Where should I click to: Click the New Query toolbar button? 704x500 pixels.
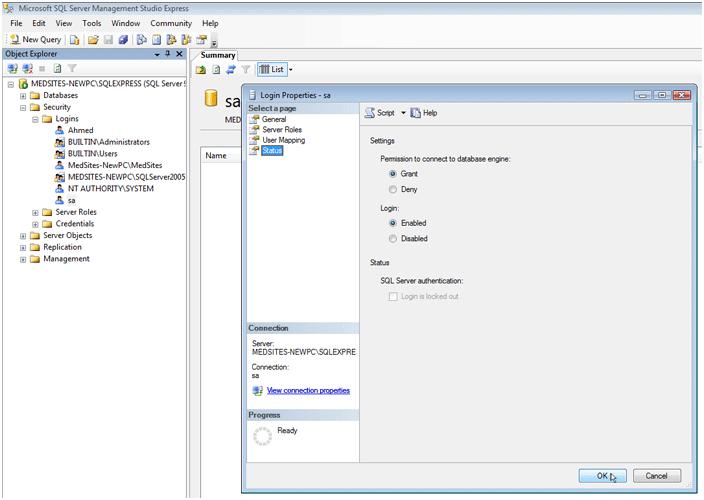click(35, 39)
